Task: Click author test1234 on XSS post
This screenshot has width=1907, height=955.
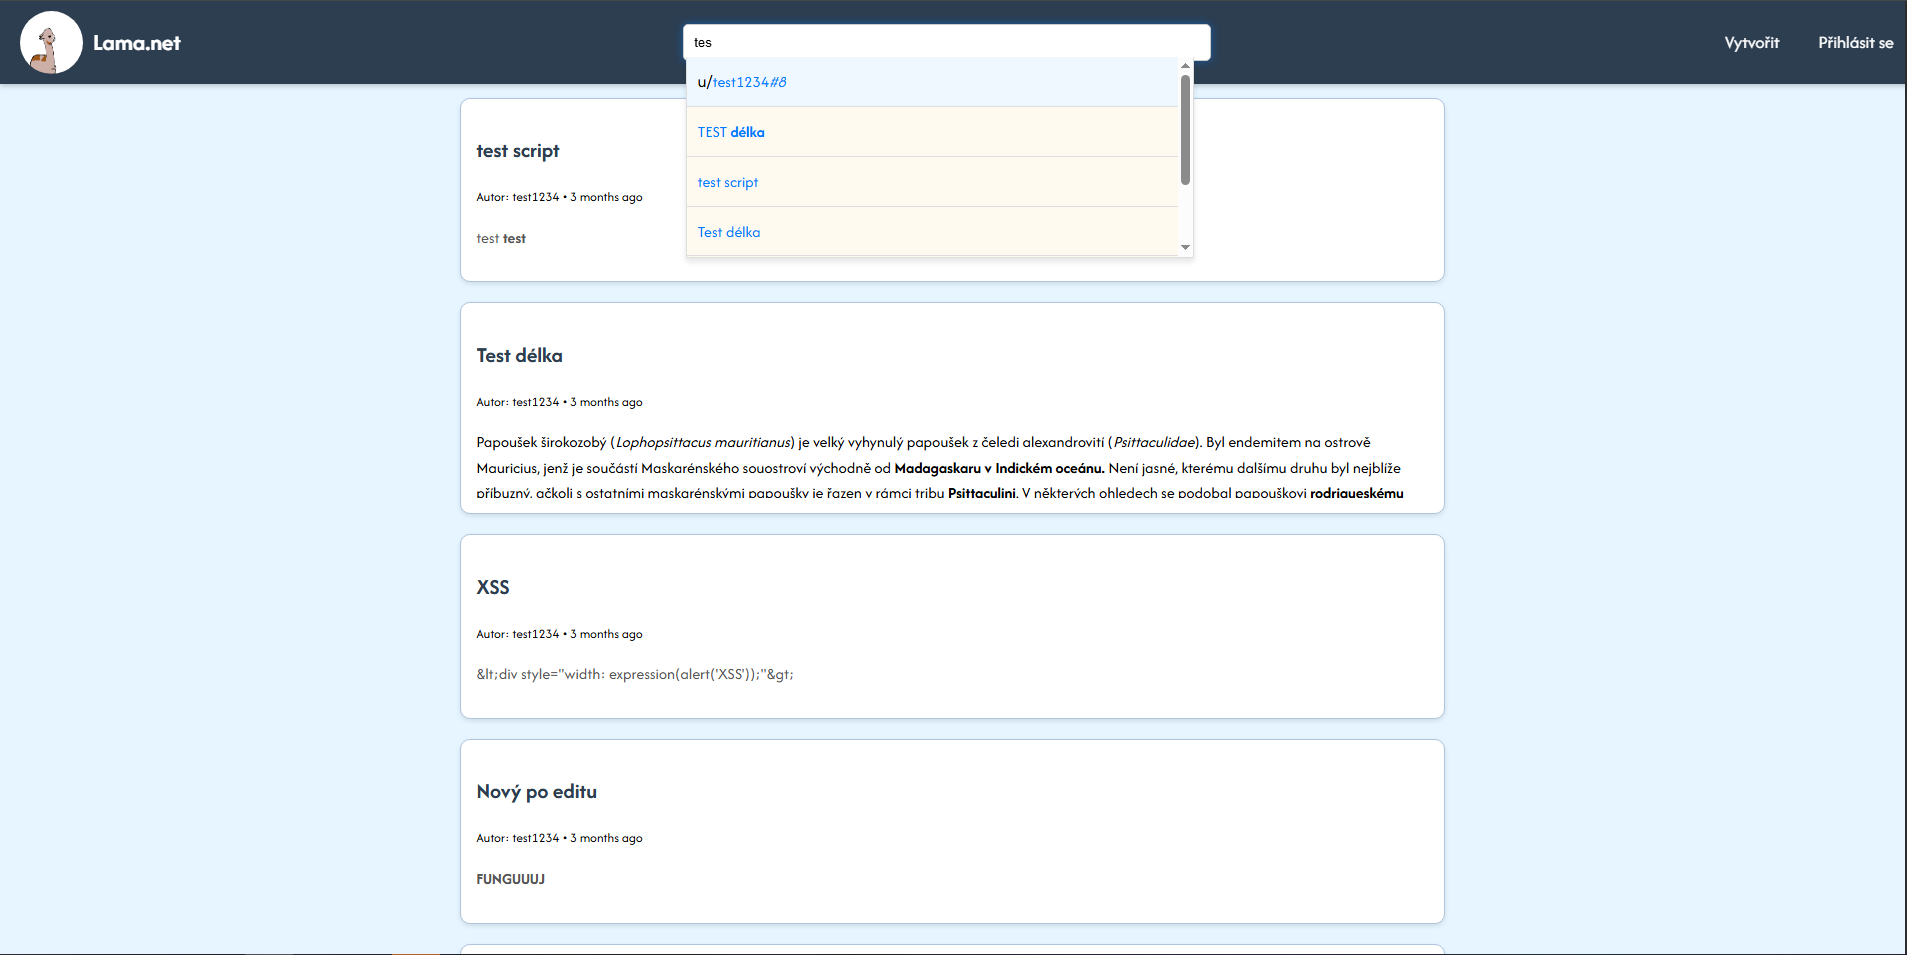Action: (x=536, y=634)
